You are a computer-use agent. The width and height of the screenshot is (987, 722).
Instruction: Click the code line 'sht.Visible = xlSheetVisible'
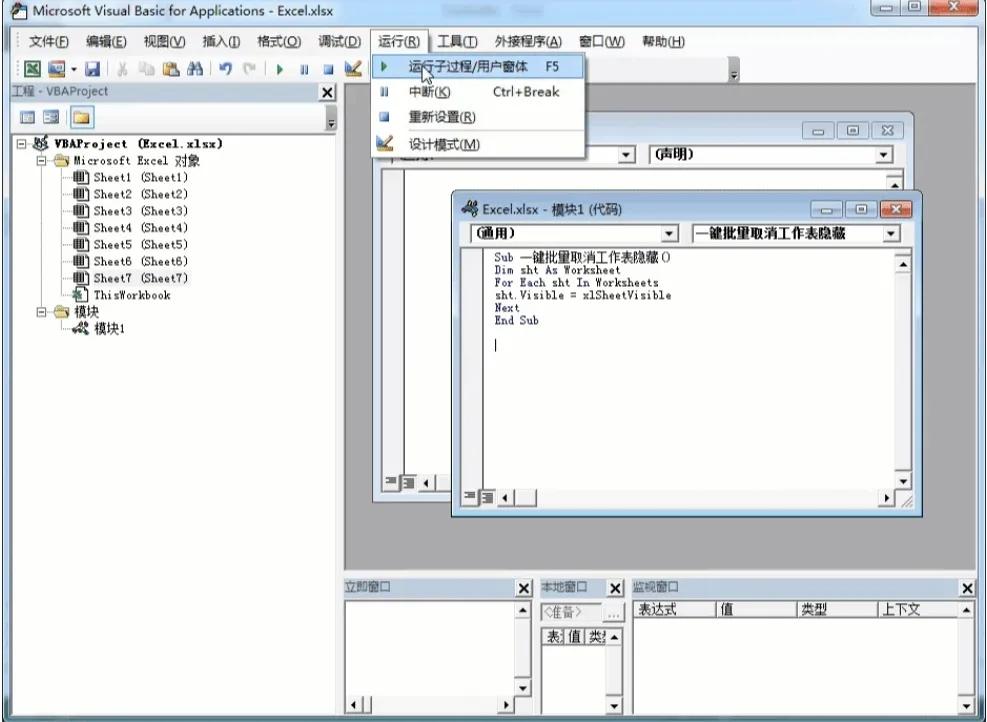tap(583, 295)
